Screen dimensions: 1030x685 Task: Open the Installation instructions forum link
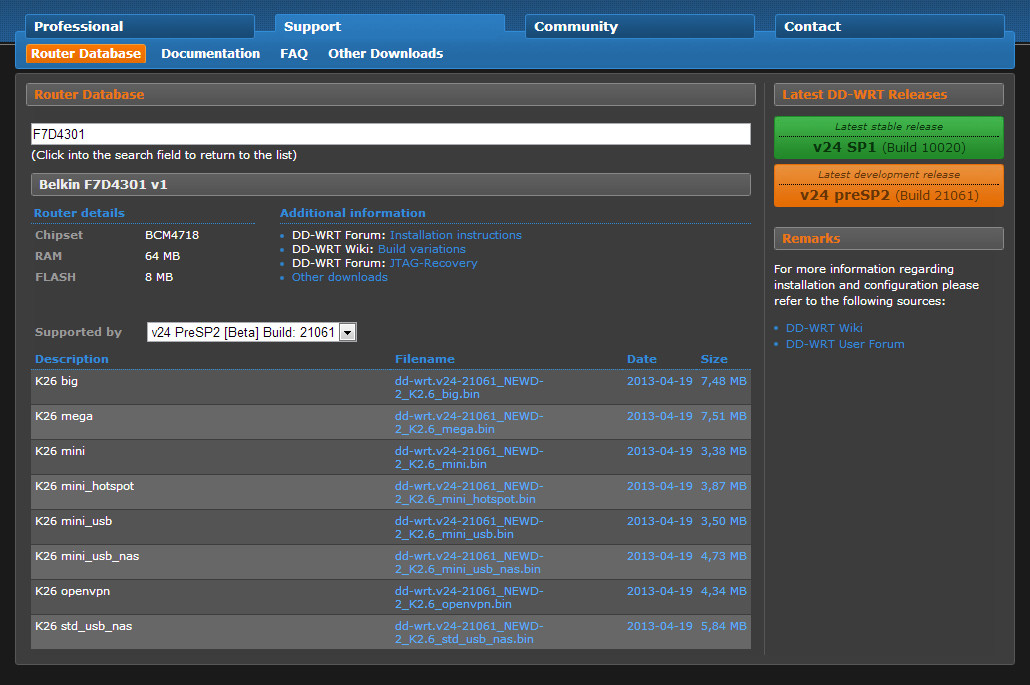456,235
